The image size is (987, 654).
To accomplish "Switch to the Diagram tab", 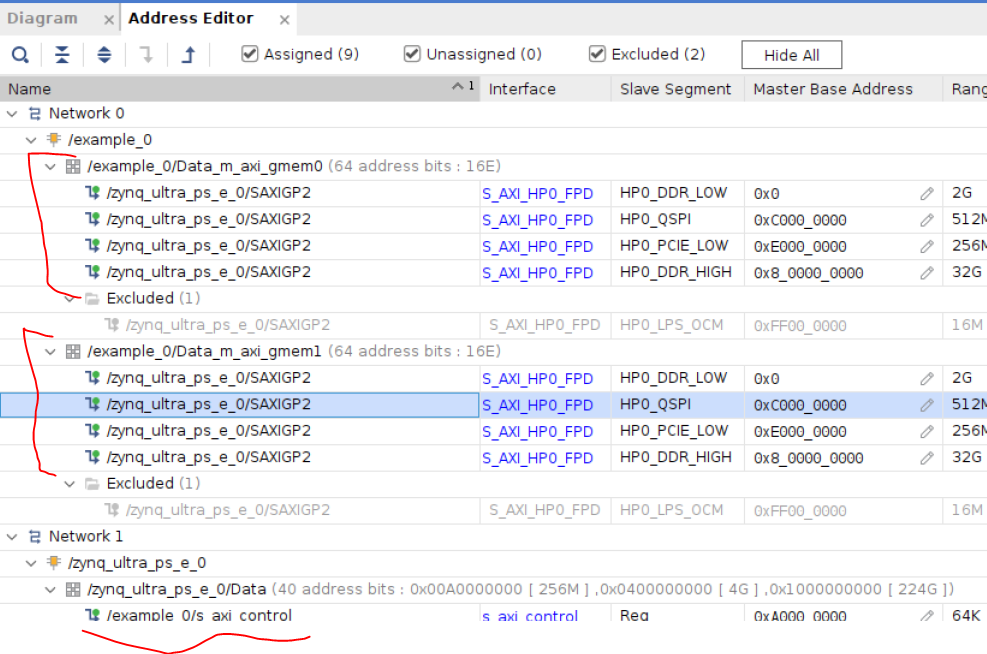I will [x=42, y=18].
